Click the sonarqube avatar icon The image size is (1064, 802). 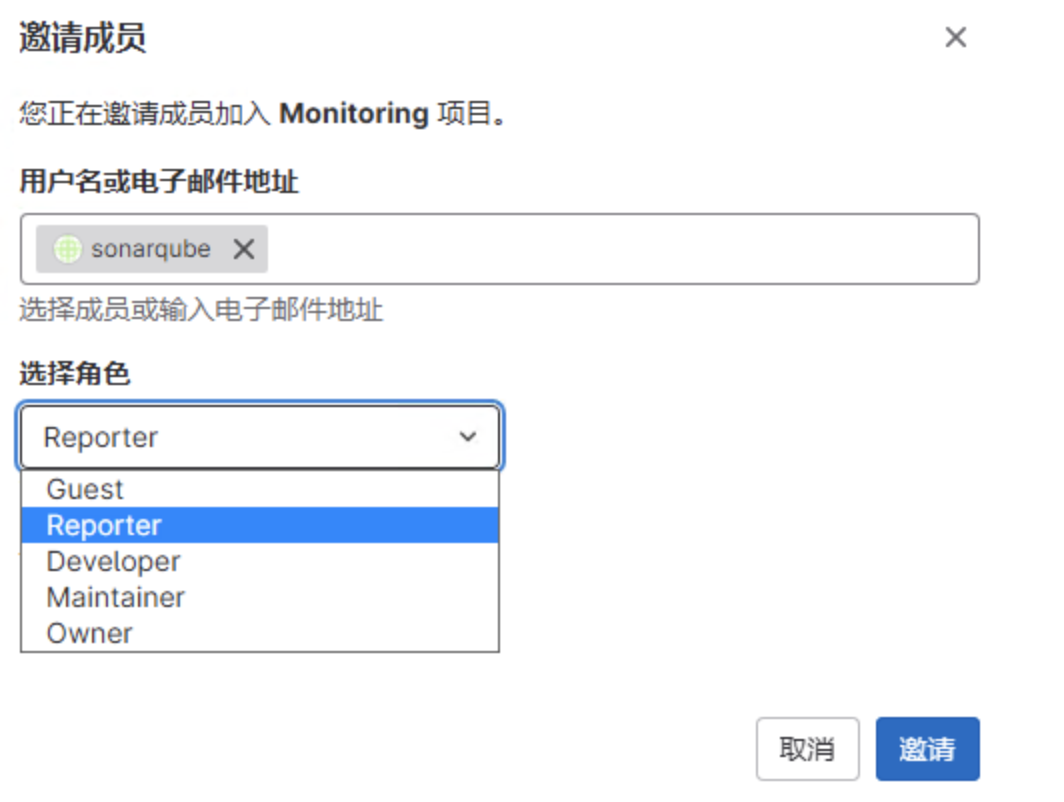(68, 249)
